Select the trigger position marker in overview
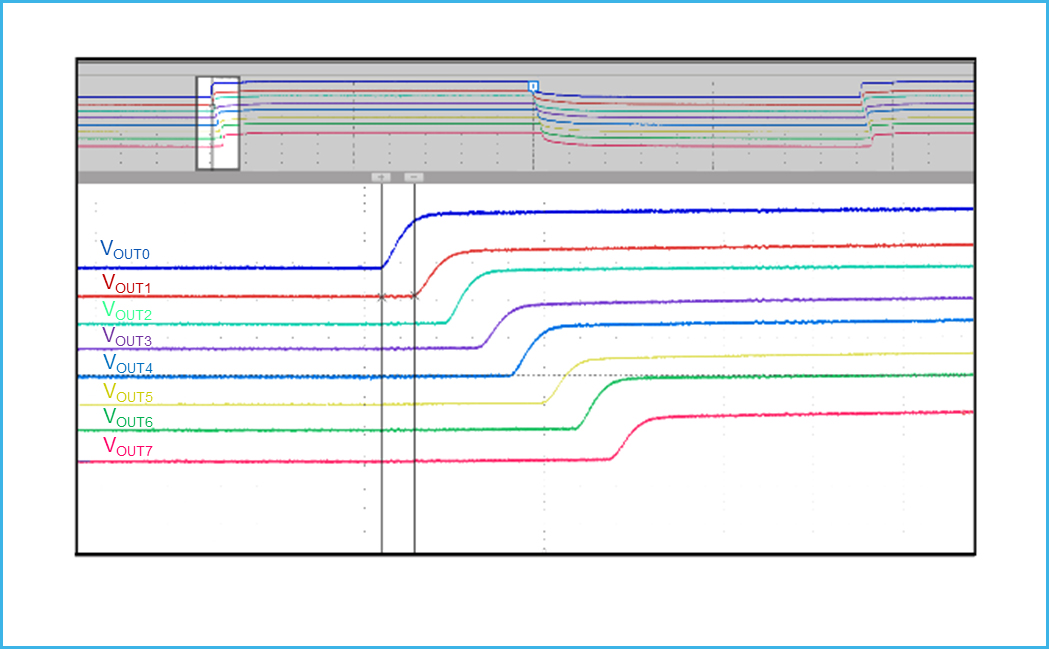 click(x=533, y=86)
